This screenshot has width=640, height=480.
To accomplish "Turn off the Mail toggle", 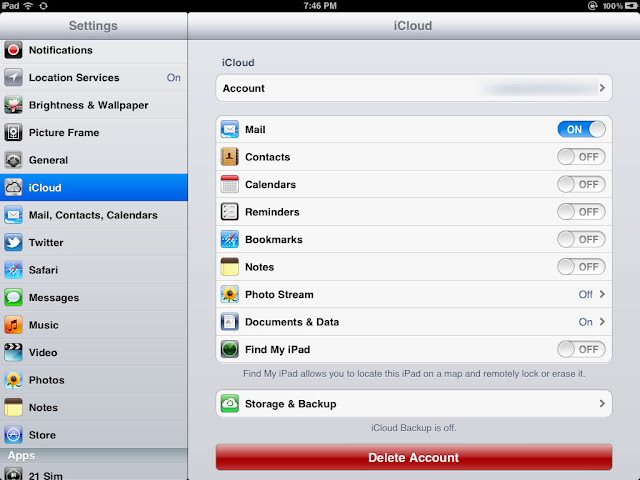I will click(581, 129).
